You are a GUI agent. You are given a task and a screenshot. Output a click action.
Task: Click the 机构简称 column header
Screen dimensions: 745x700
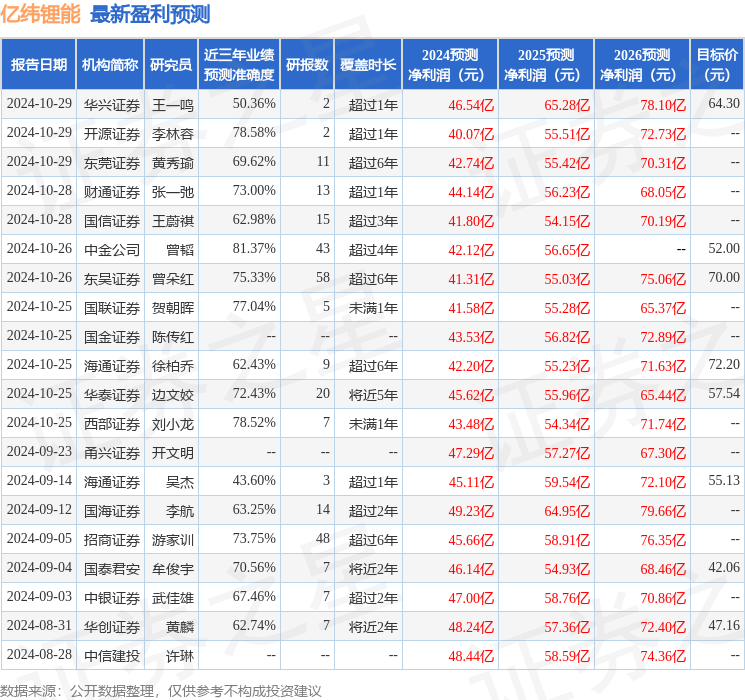[x=110, y=65]
